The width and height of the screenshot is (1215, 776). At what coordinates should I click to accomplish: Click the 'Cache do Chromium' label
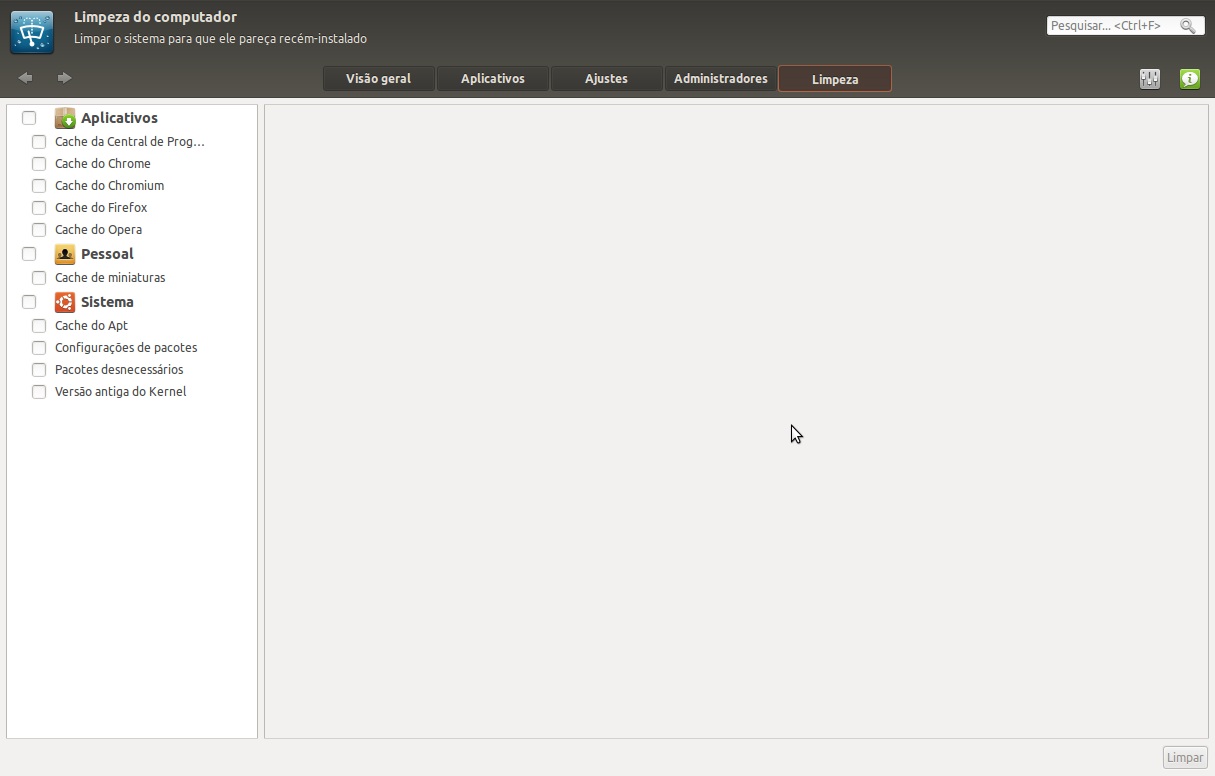pos(109,186)
